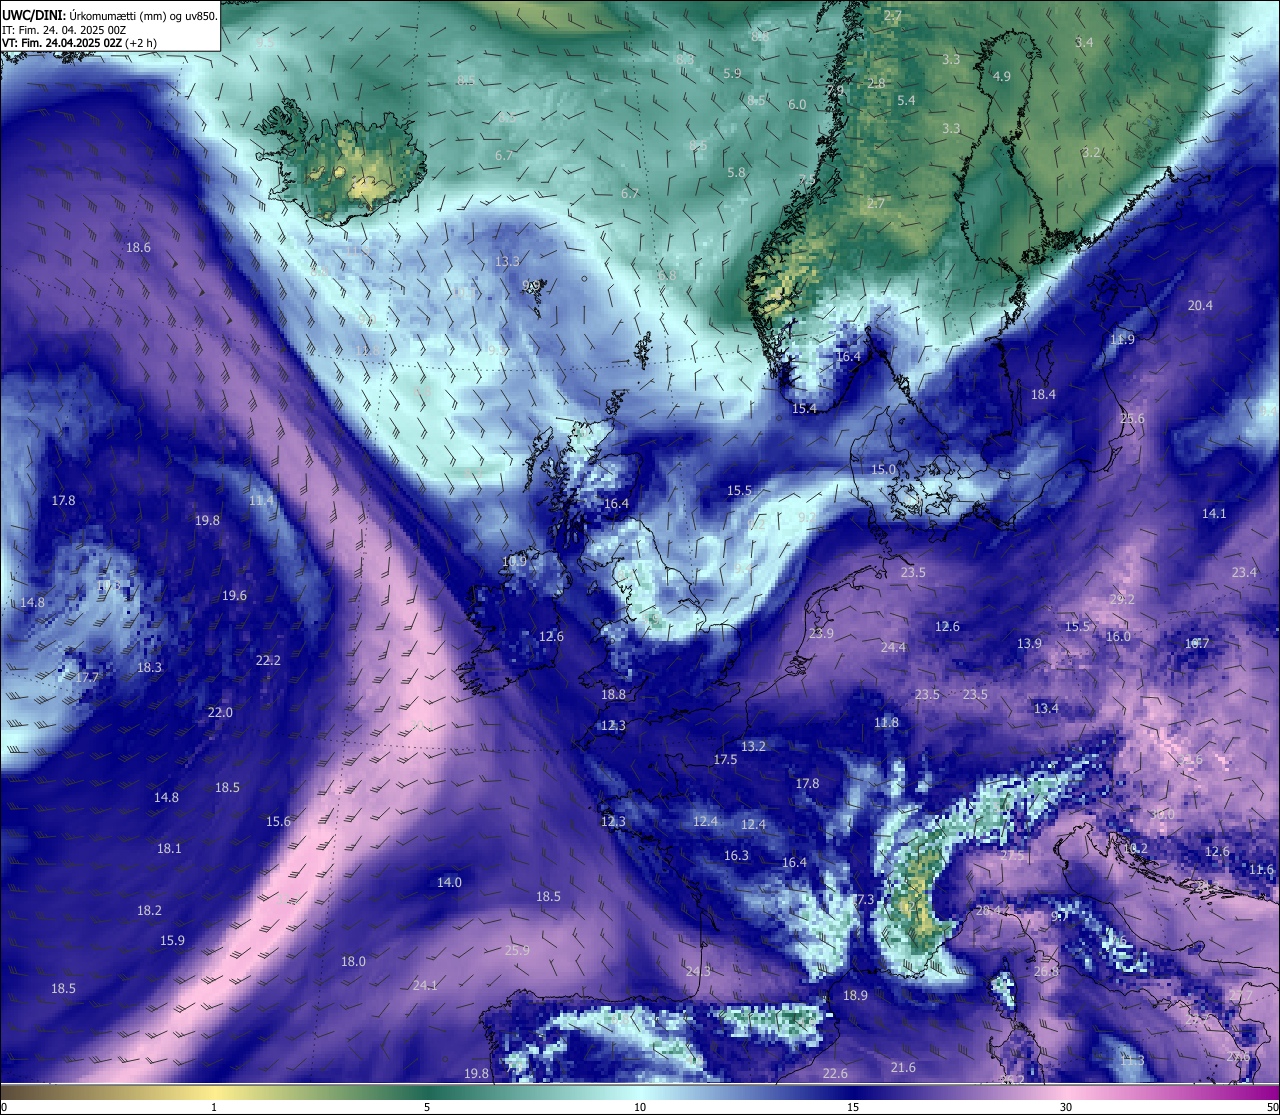Click the 25.9 value label
1280x1115 pixels.
pos(517,950)
